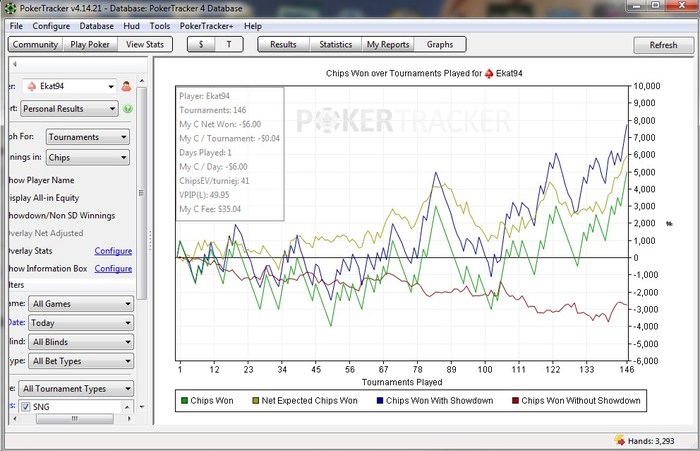Open the Date Today dropdown
This screenshot has width=700, height=451.
point(81,323)
